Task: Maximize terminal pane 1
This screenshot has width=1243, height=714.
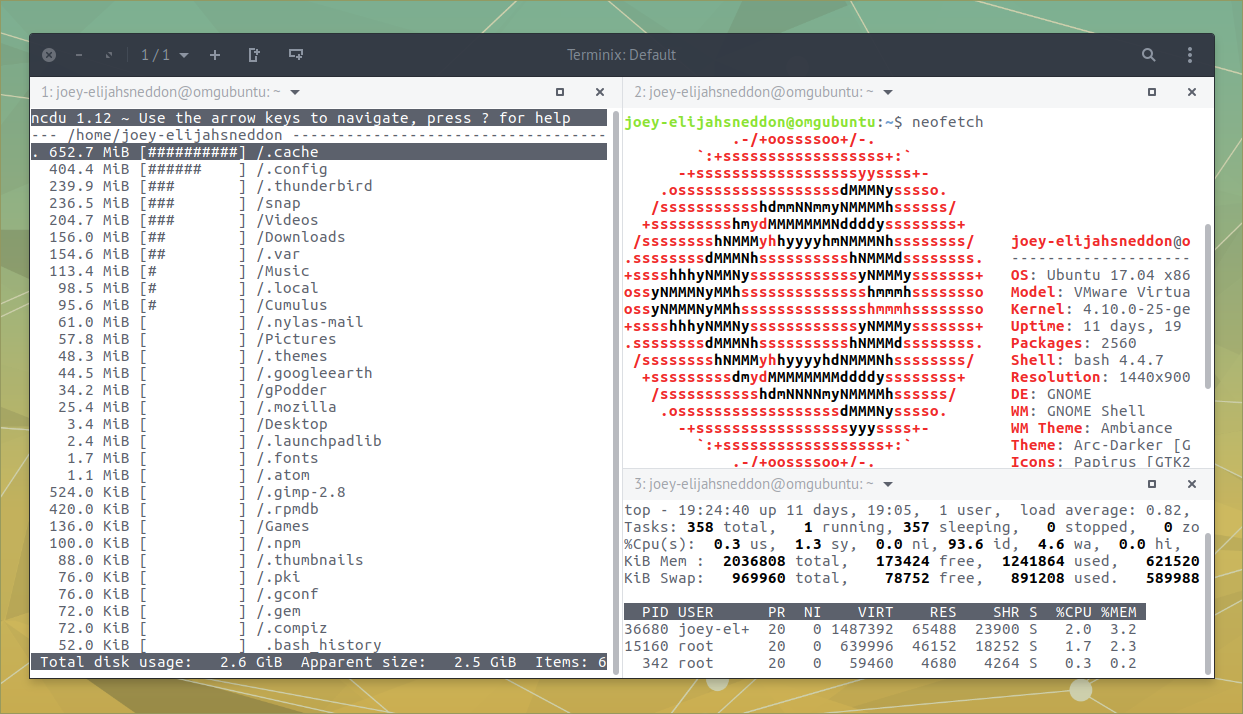Action: pos(558,92)
